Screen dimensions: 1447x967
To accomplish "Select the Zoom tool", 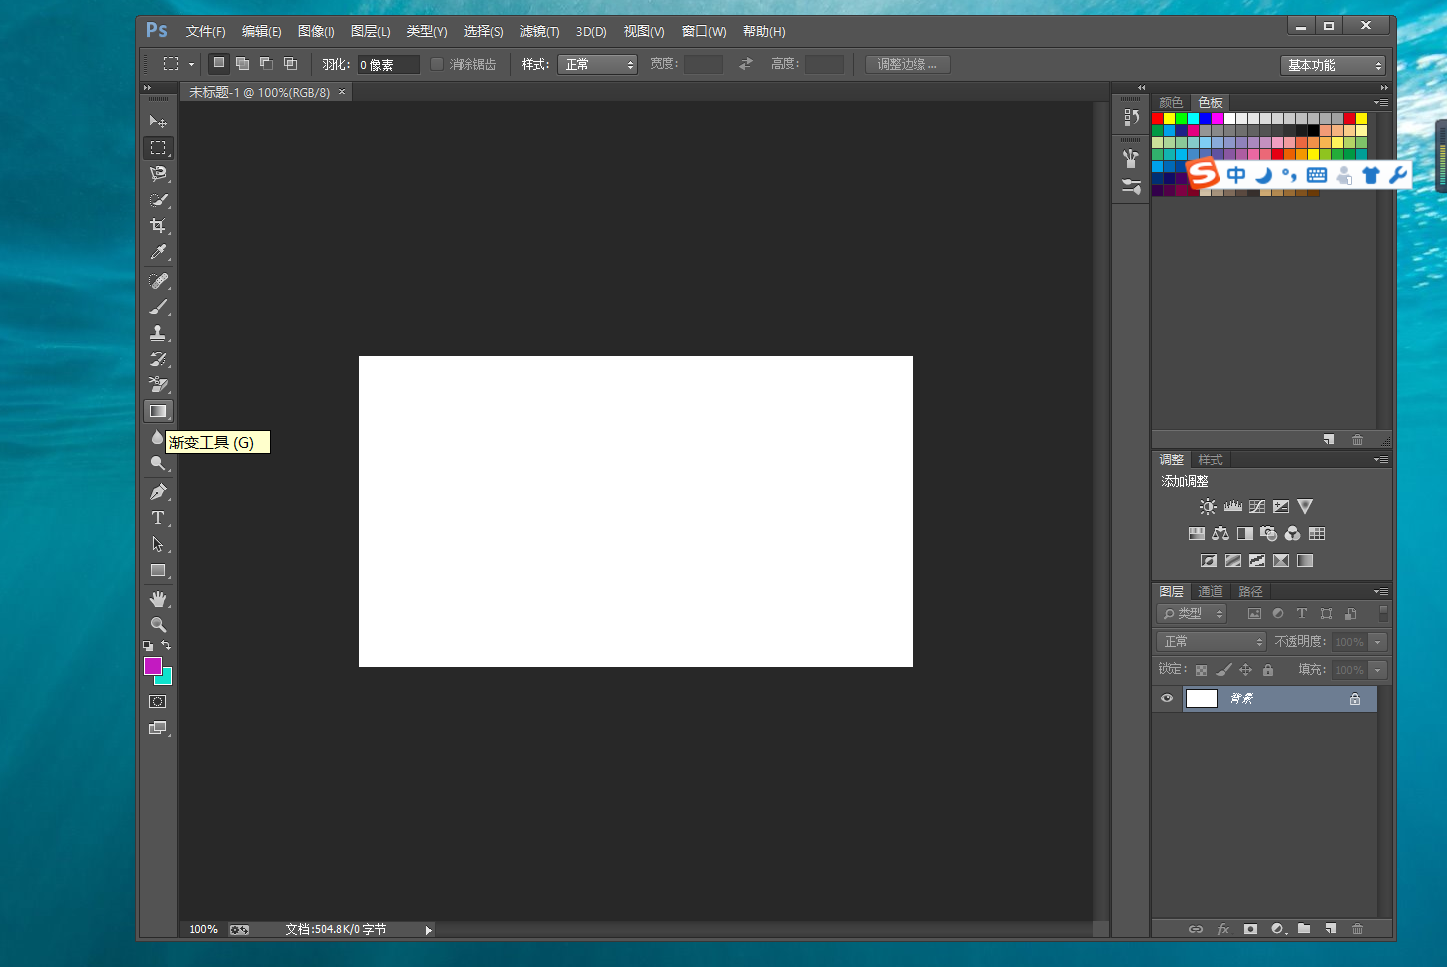I will click(158, 625).
